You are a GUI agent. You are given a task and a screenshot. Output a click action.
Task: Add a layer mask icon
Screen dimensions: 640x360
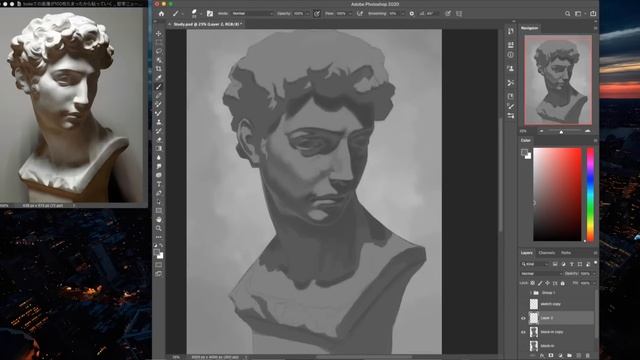click(x=551, y=356)
